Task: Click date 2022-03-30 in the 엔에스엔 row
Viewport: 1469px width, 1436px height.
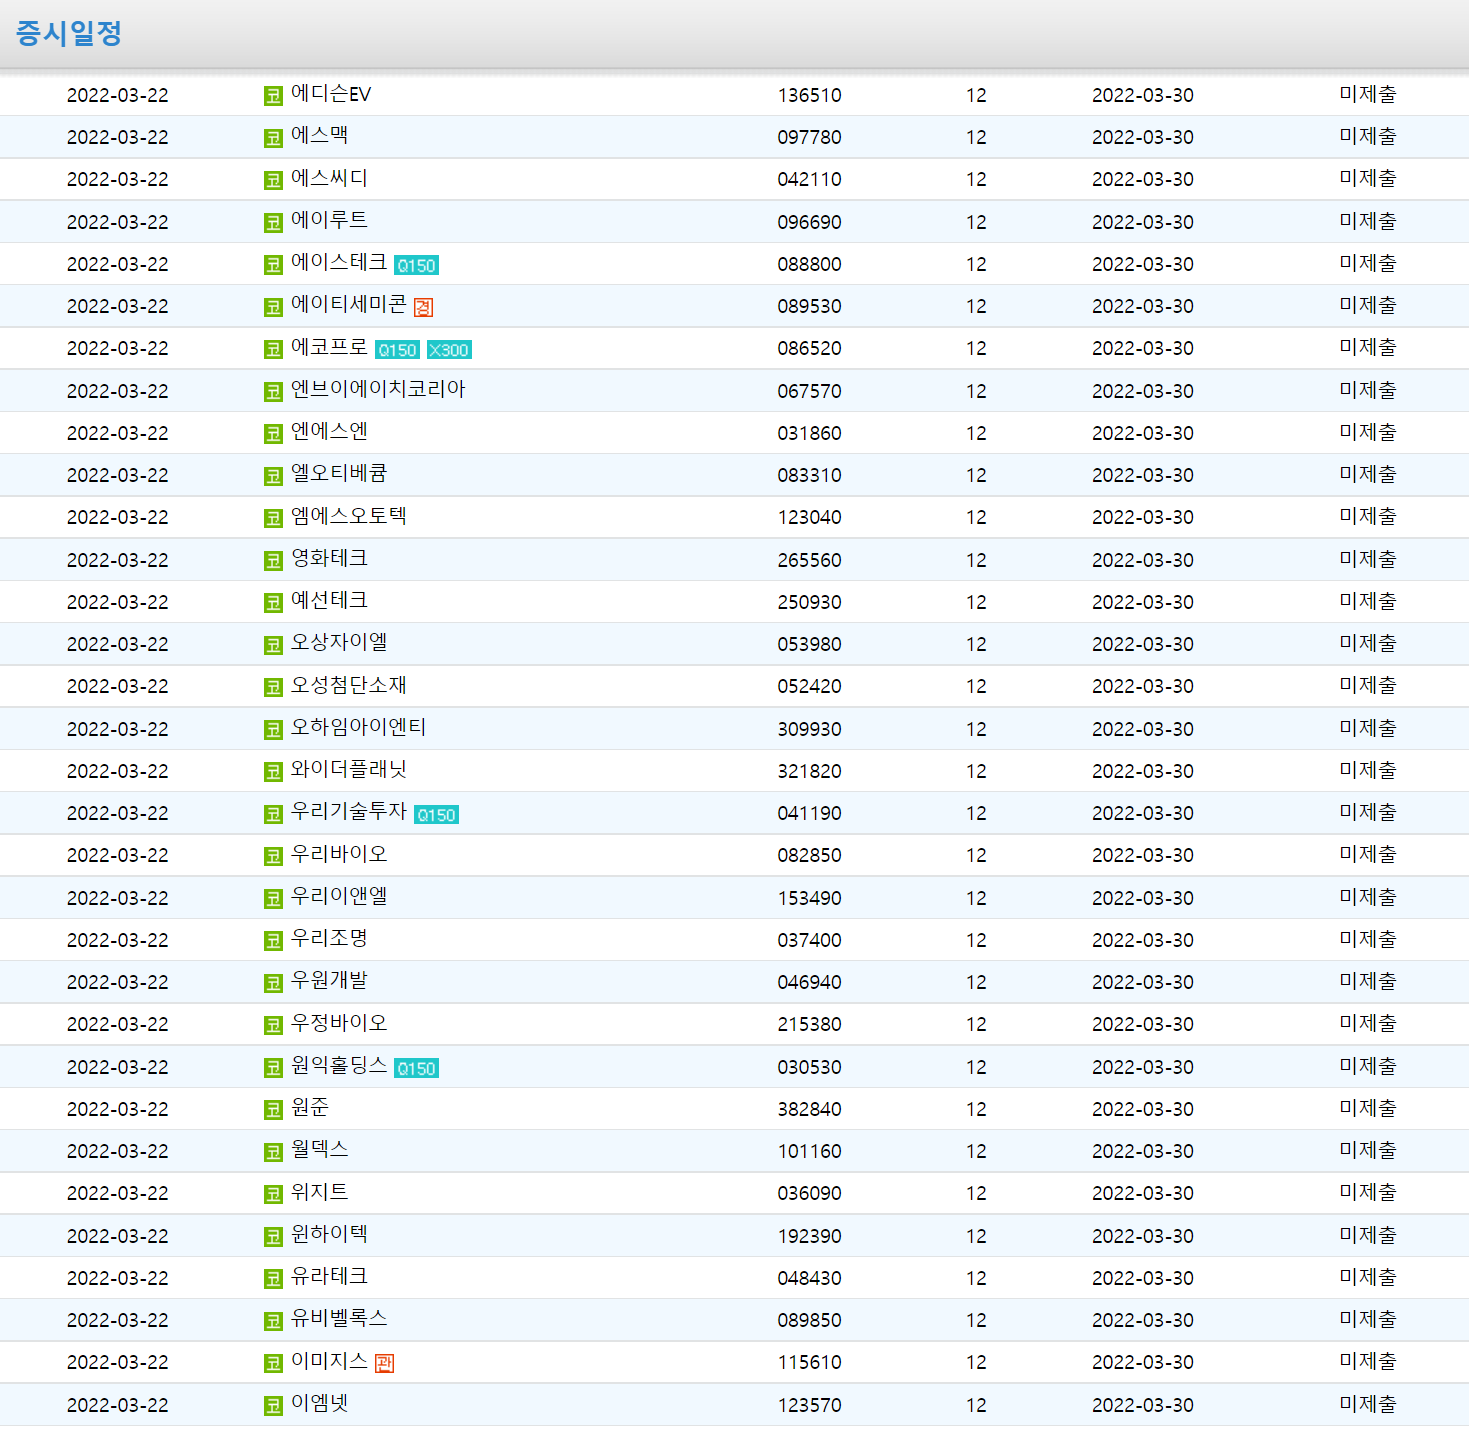Action: (x=1142, y=434)
